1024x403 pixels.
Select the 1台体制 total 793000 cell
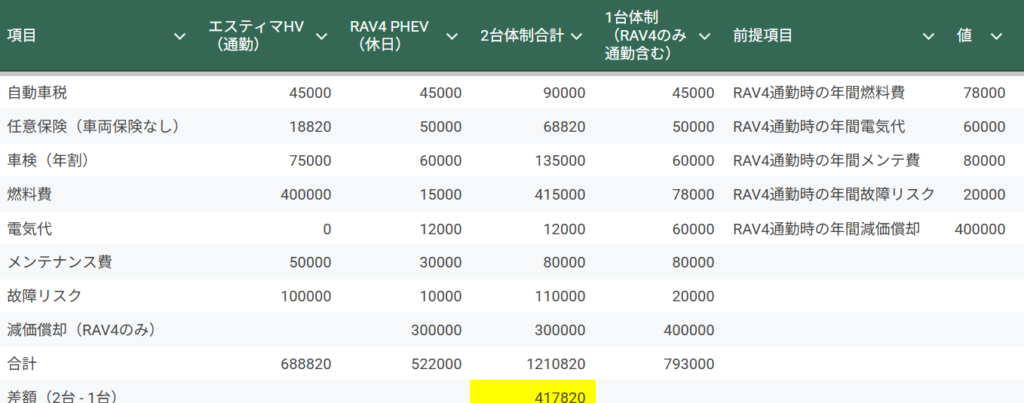pos(688,364)
